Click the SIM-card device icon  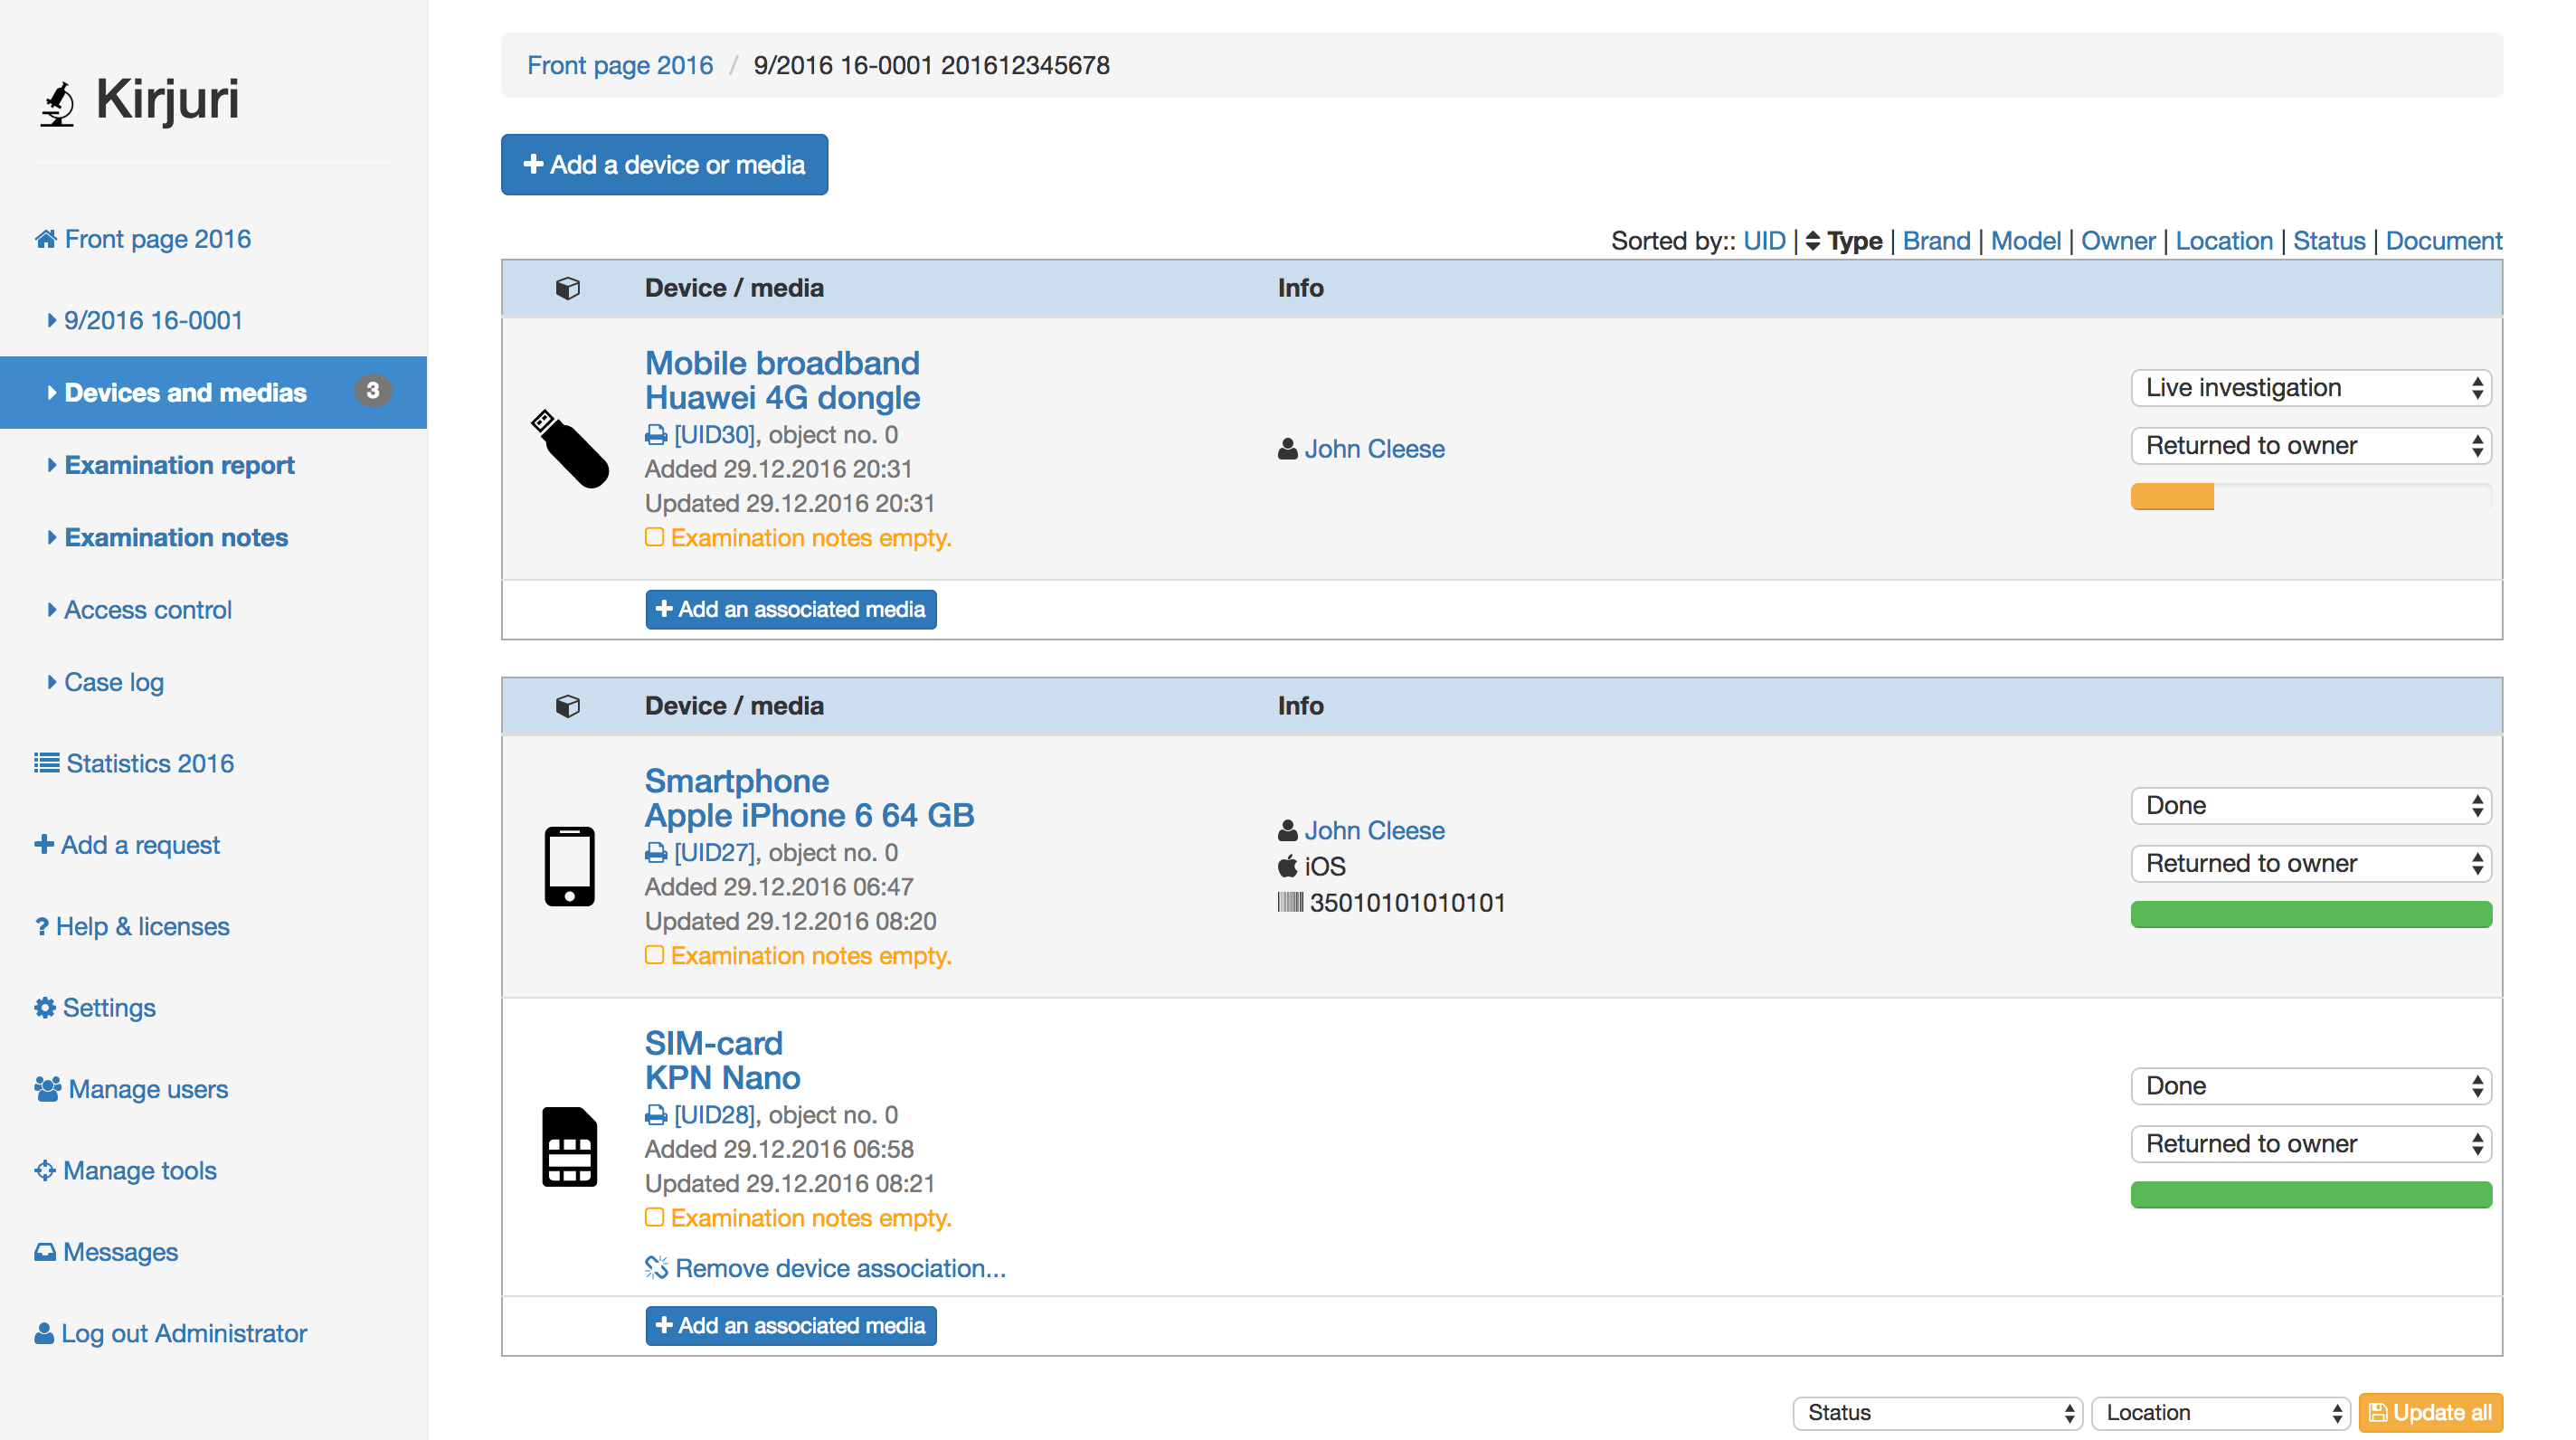(x=569, y=1146)
